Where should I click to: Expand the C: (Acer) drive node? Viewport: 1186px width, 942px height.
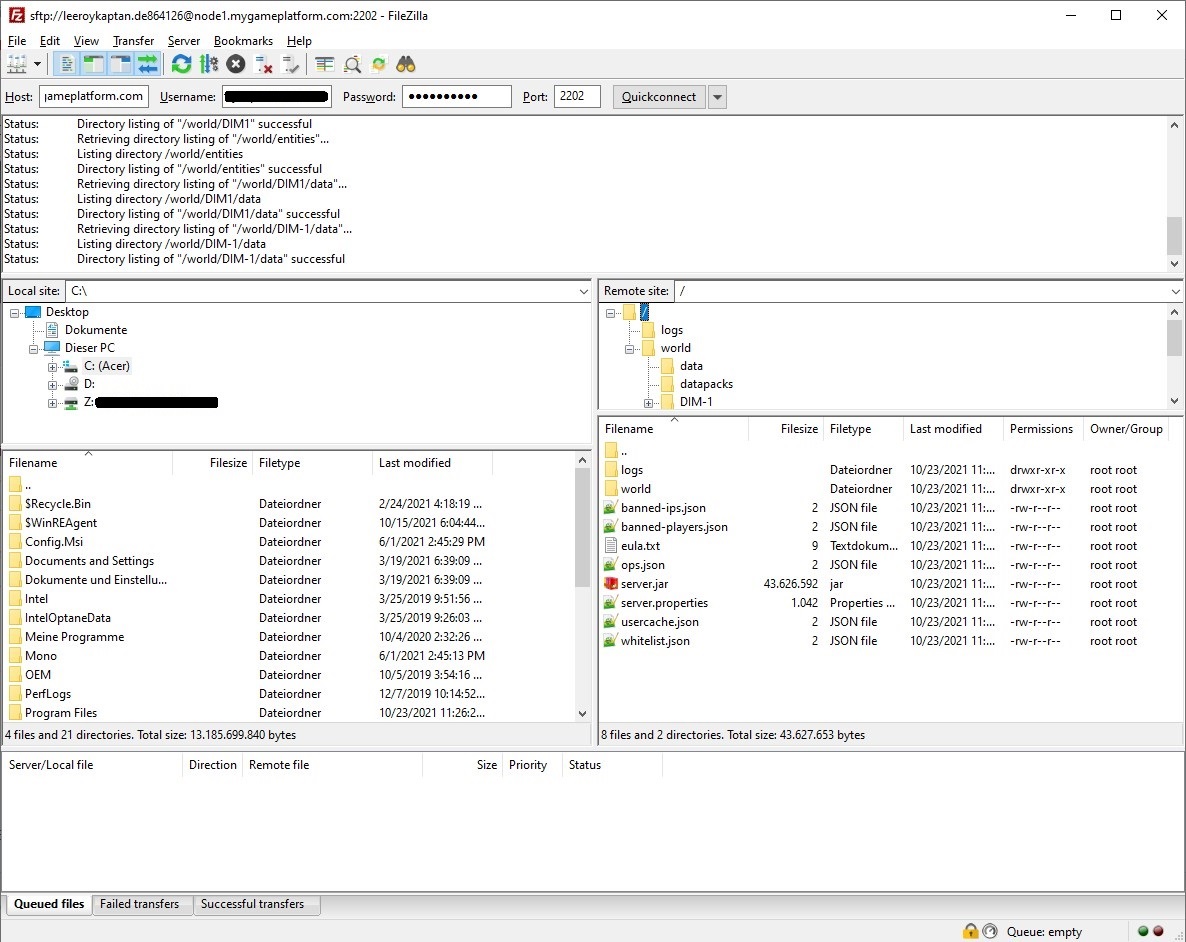(x=52, y=367)
